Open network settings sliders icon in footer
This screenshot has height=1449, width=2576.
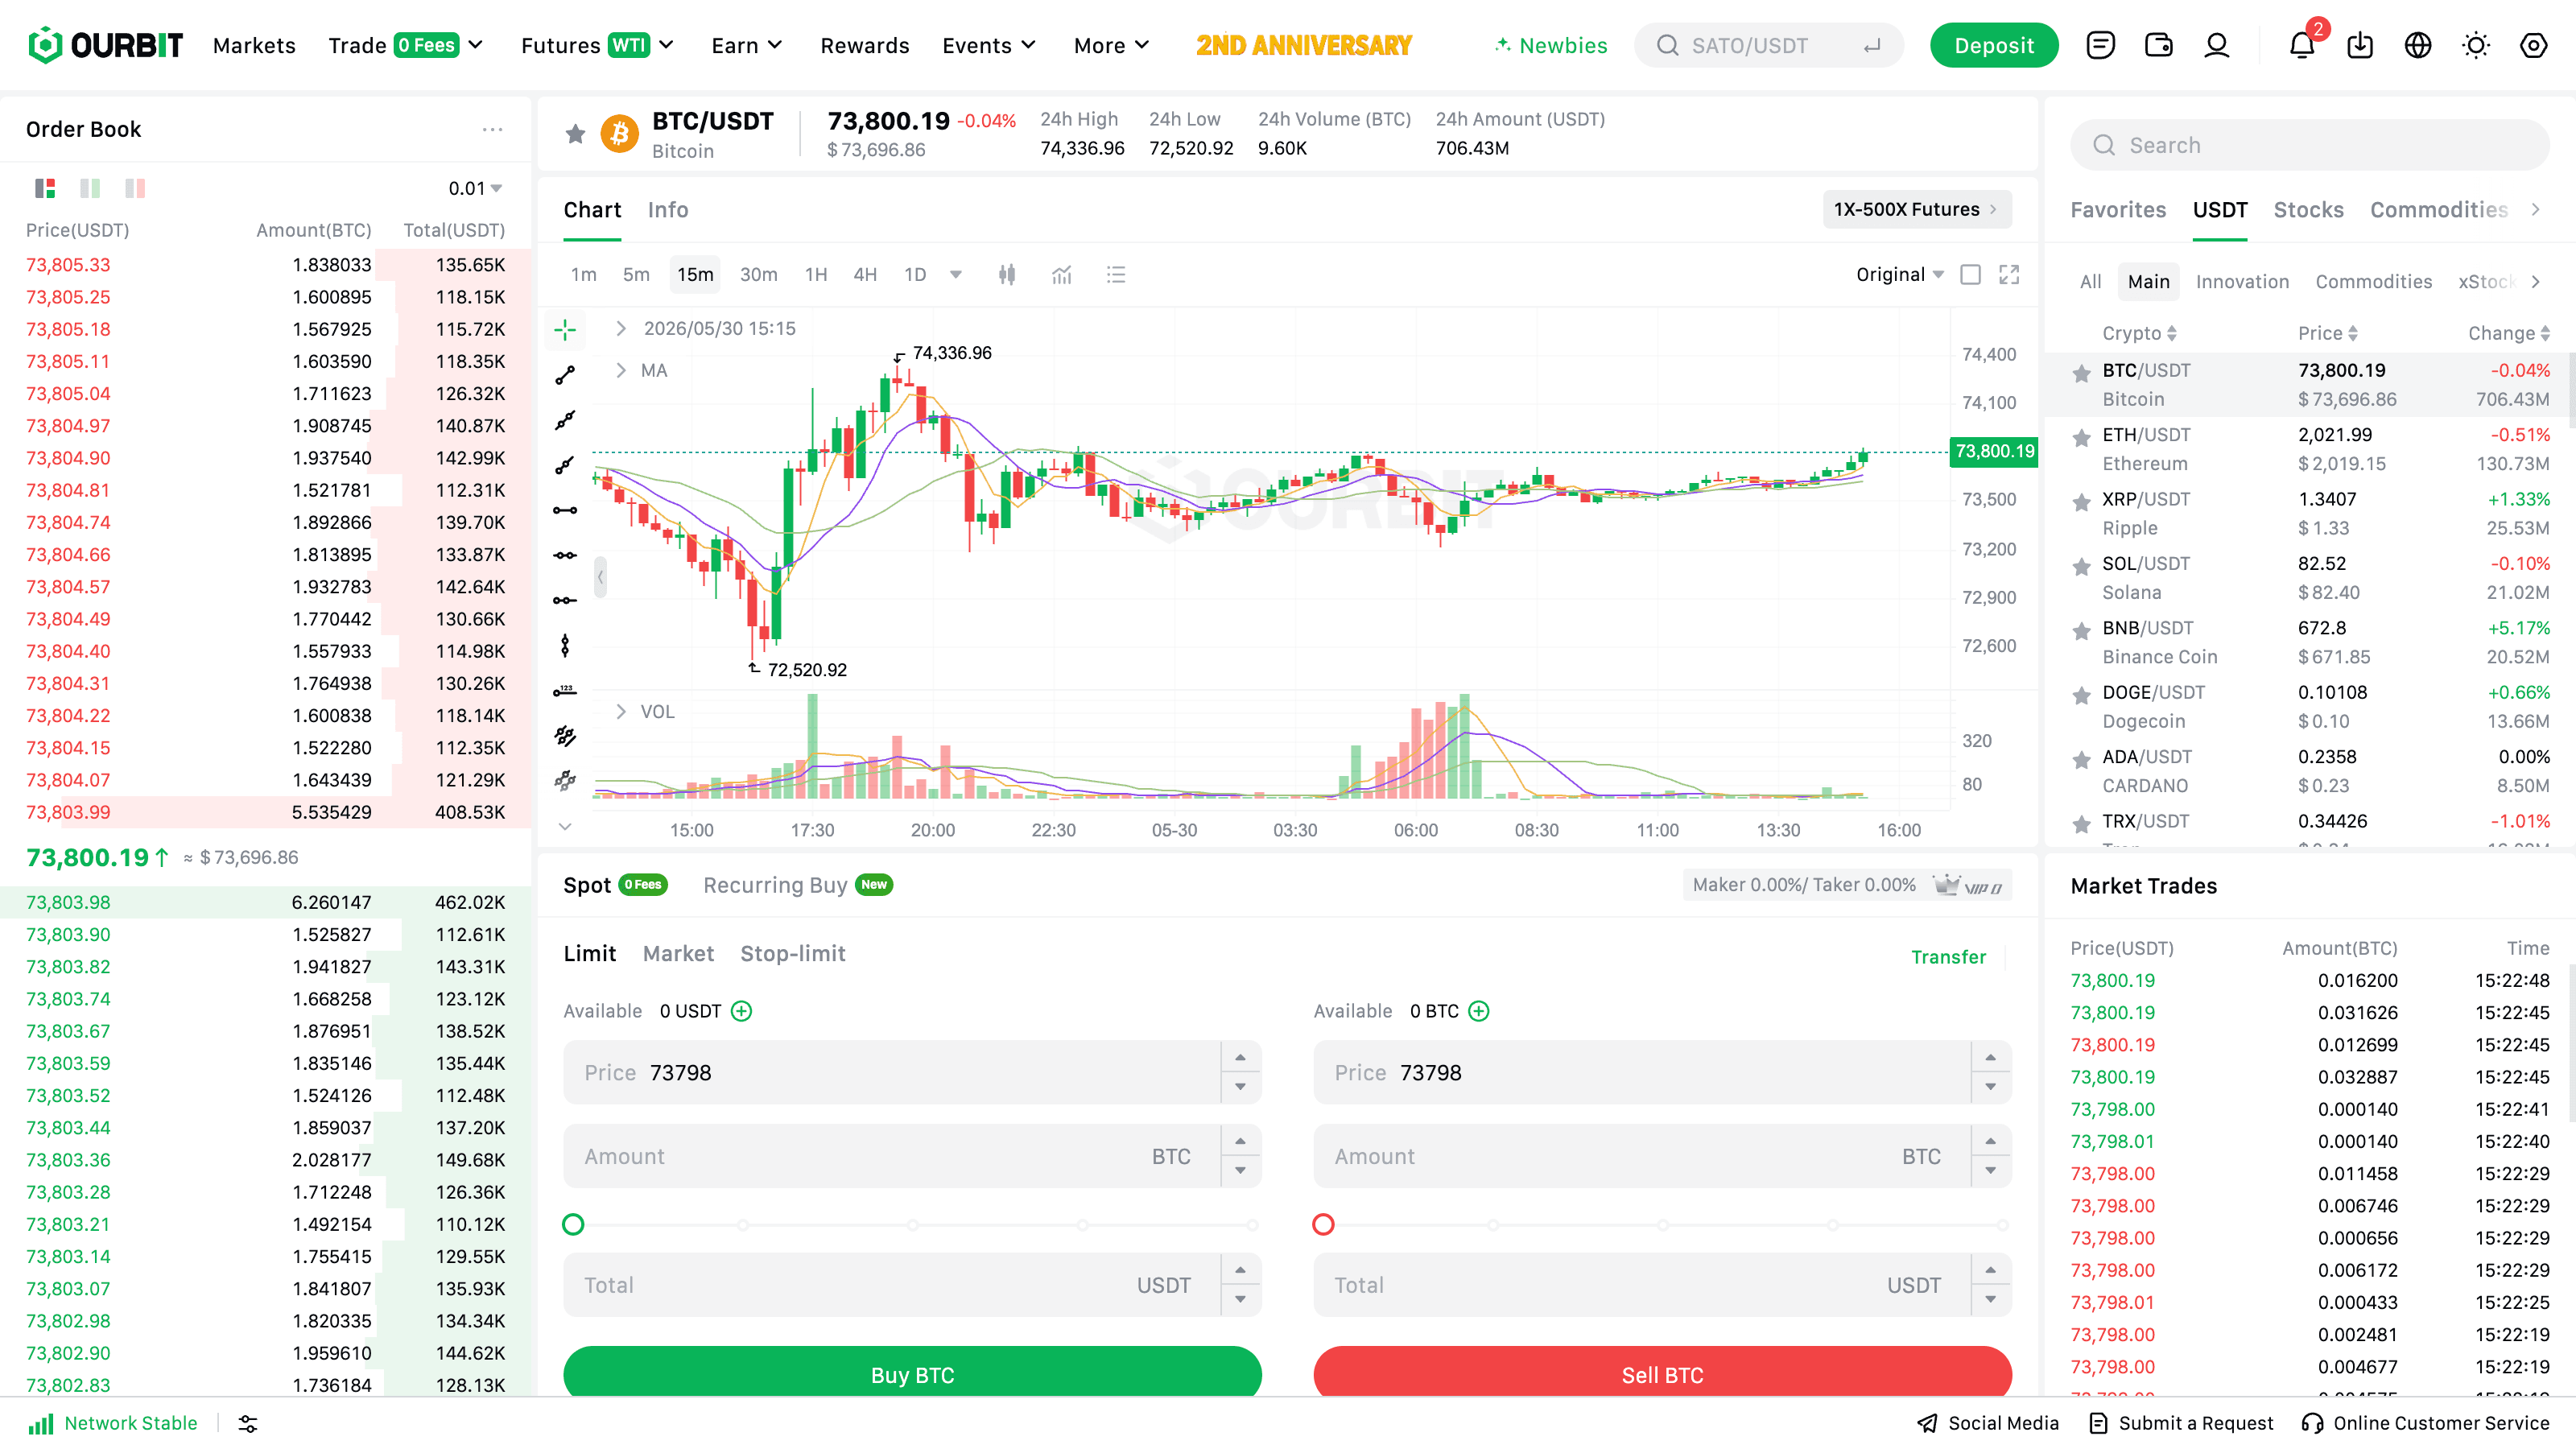(248, 1423)
